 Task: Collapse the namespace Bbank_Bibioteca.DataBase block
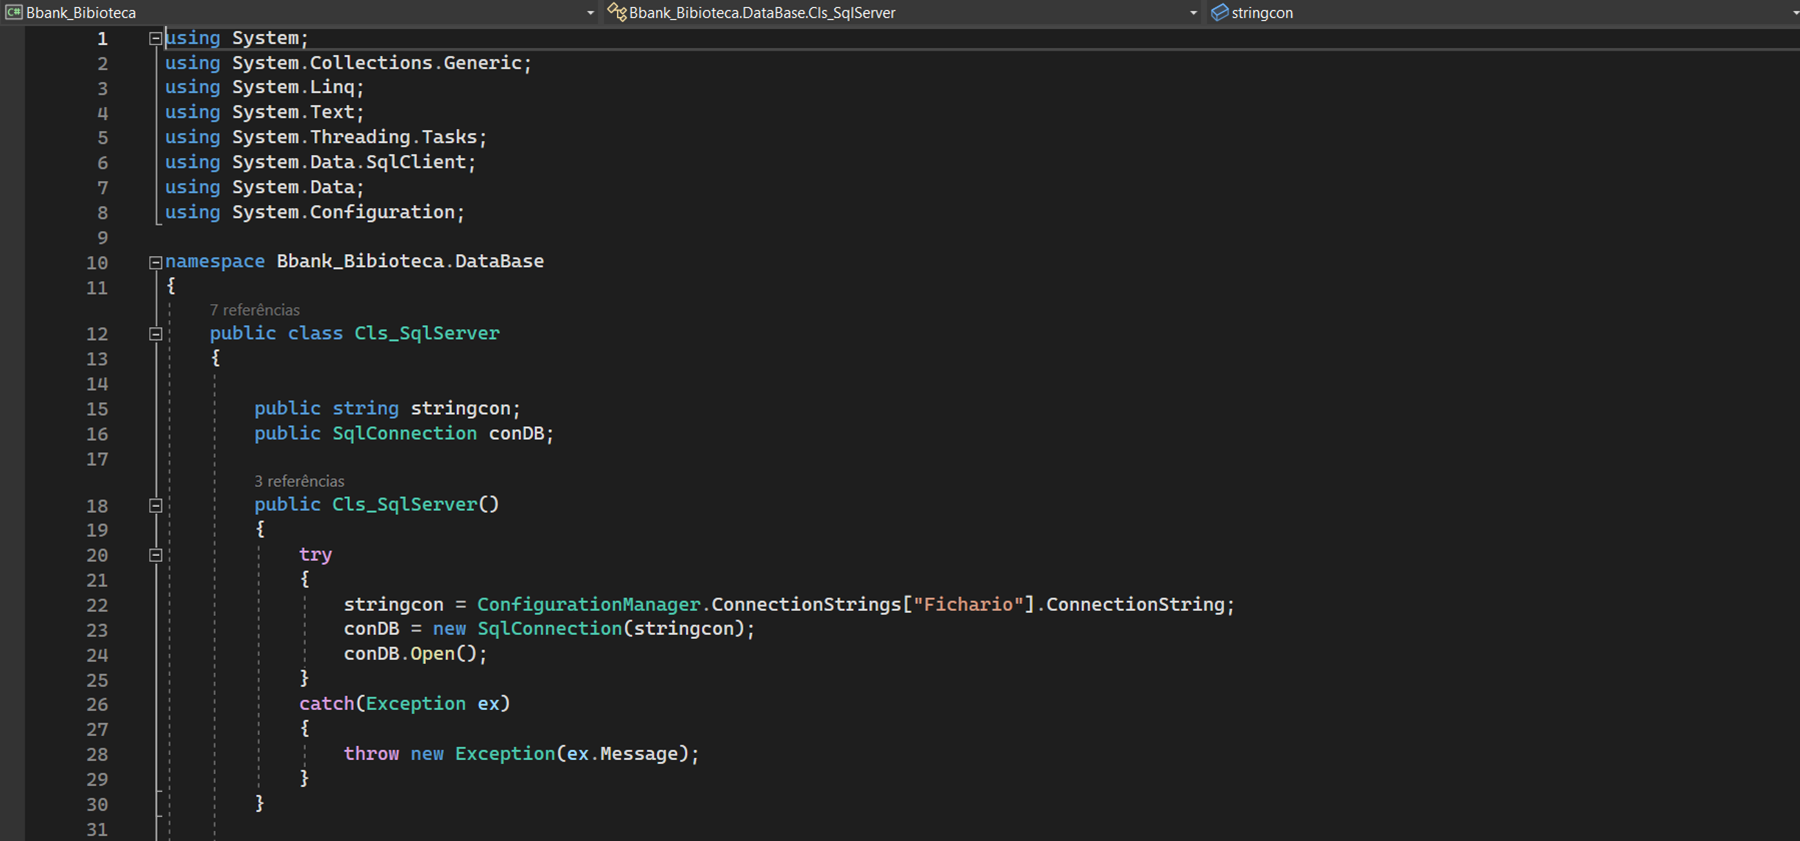[155, 262]
